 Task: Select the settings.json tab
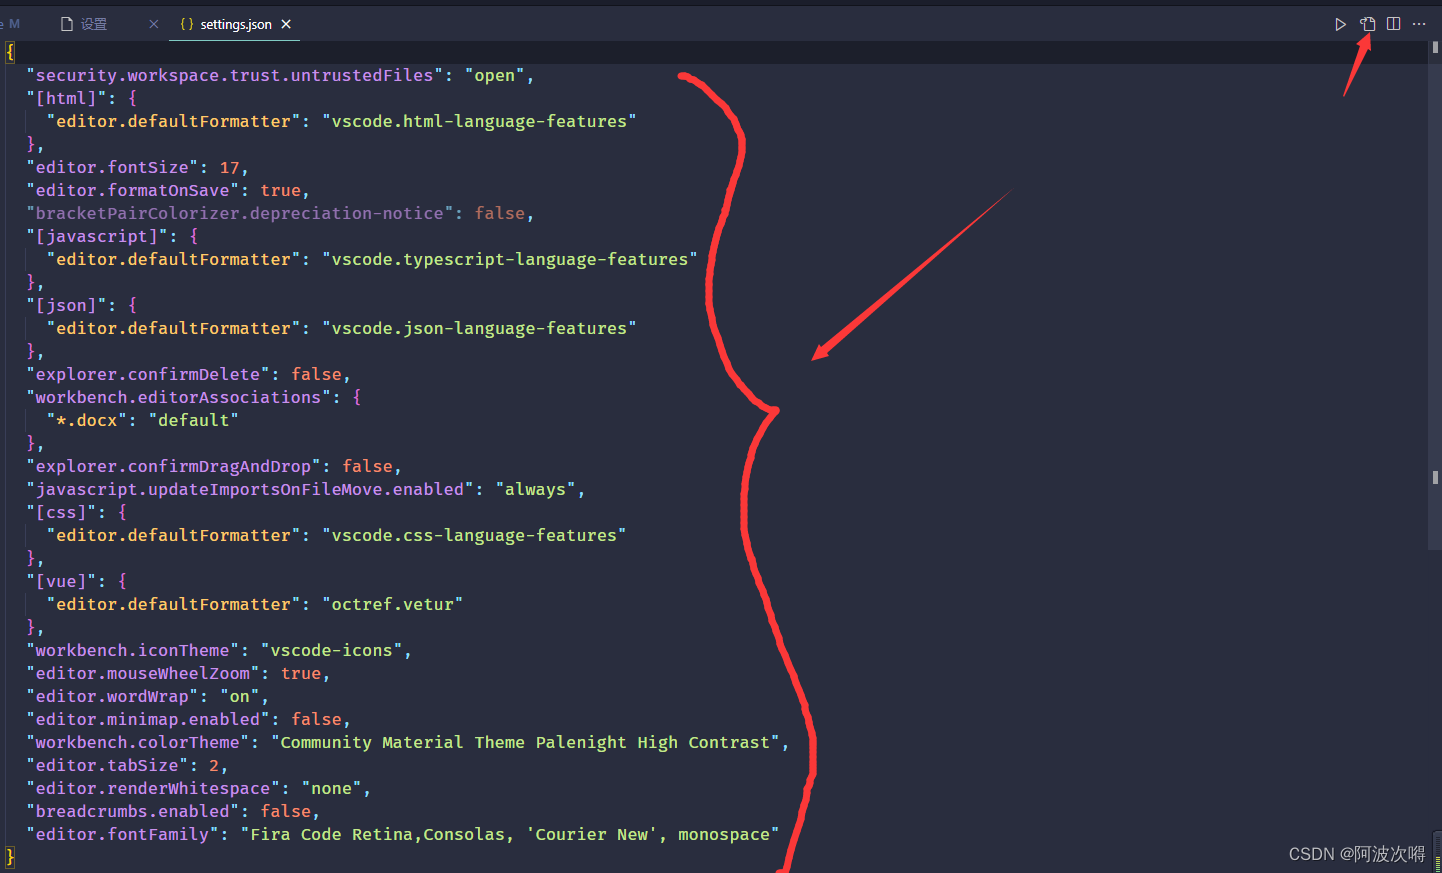tap(236, 24)
